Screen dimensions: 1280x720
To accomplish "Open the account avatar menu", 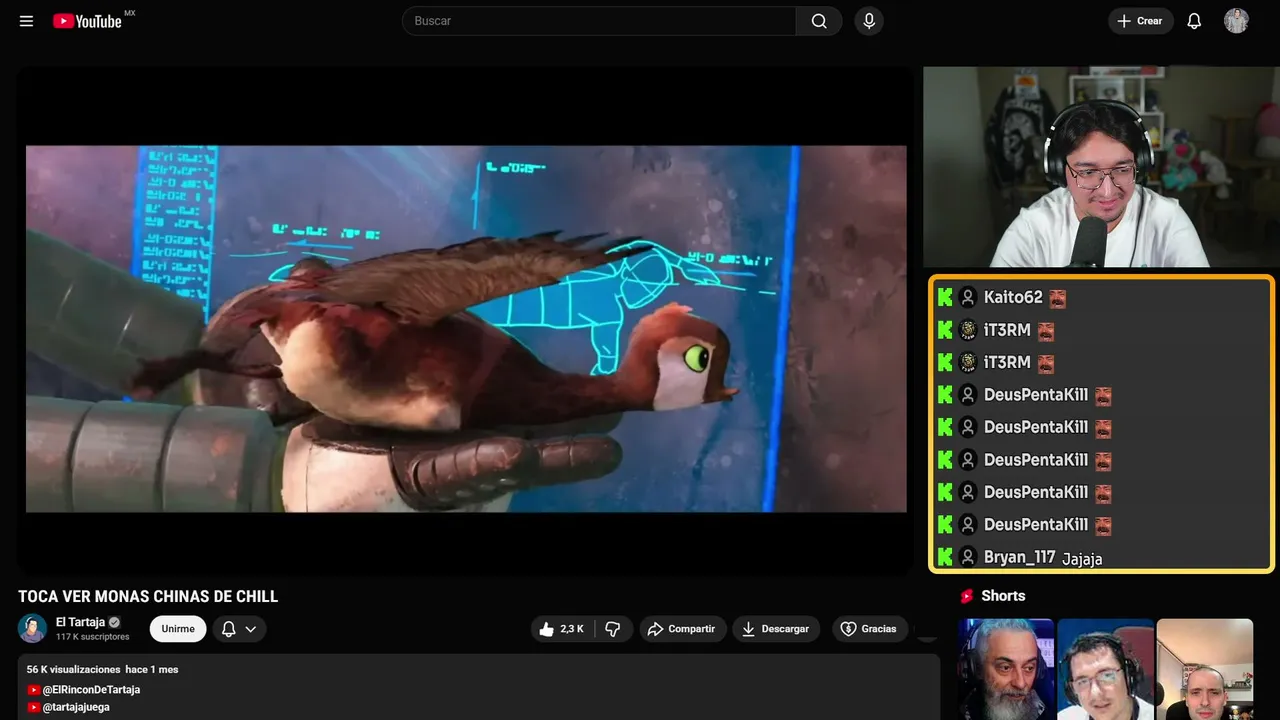I will pos(1236,21).
